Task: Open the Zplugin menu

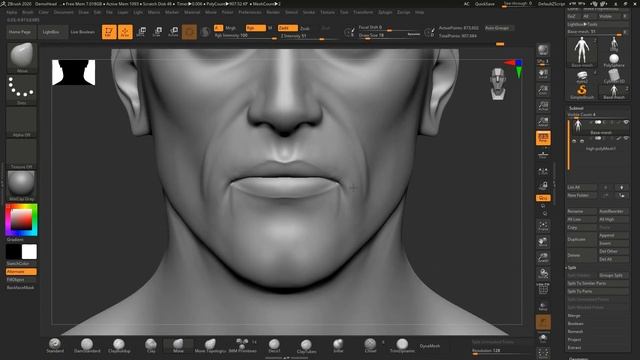Action: [385, 12]
